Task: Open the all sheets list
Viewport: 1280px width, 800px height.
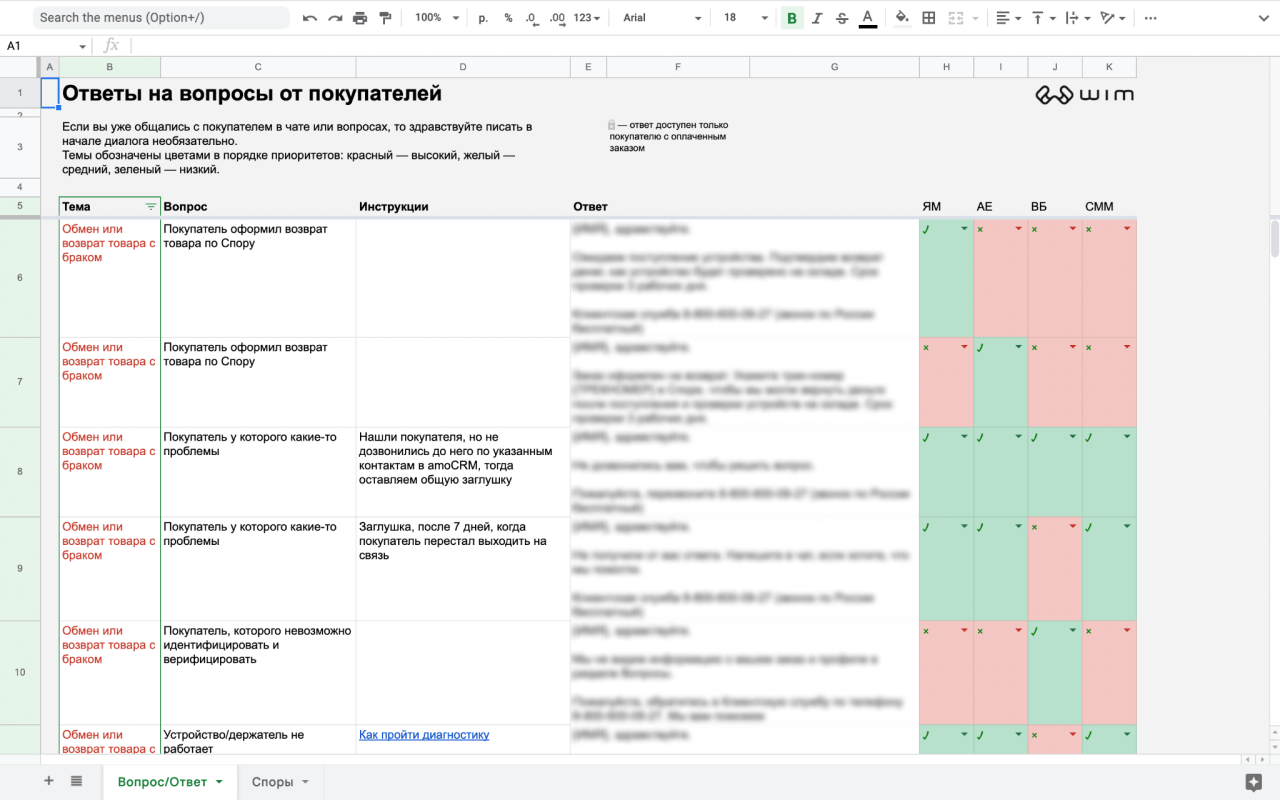Action: point(77,781)
